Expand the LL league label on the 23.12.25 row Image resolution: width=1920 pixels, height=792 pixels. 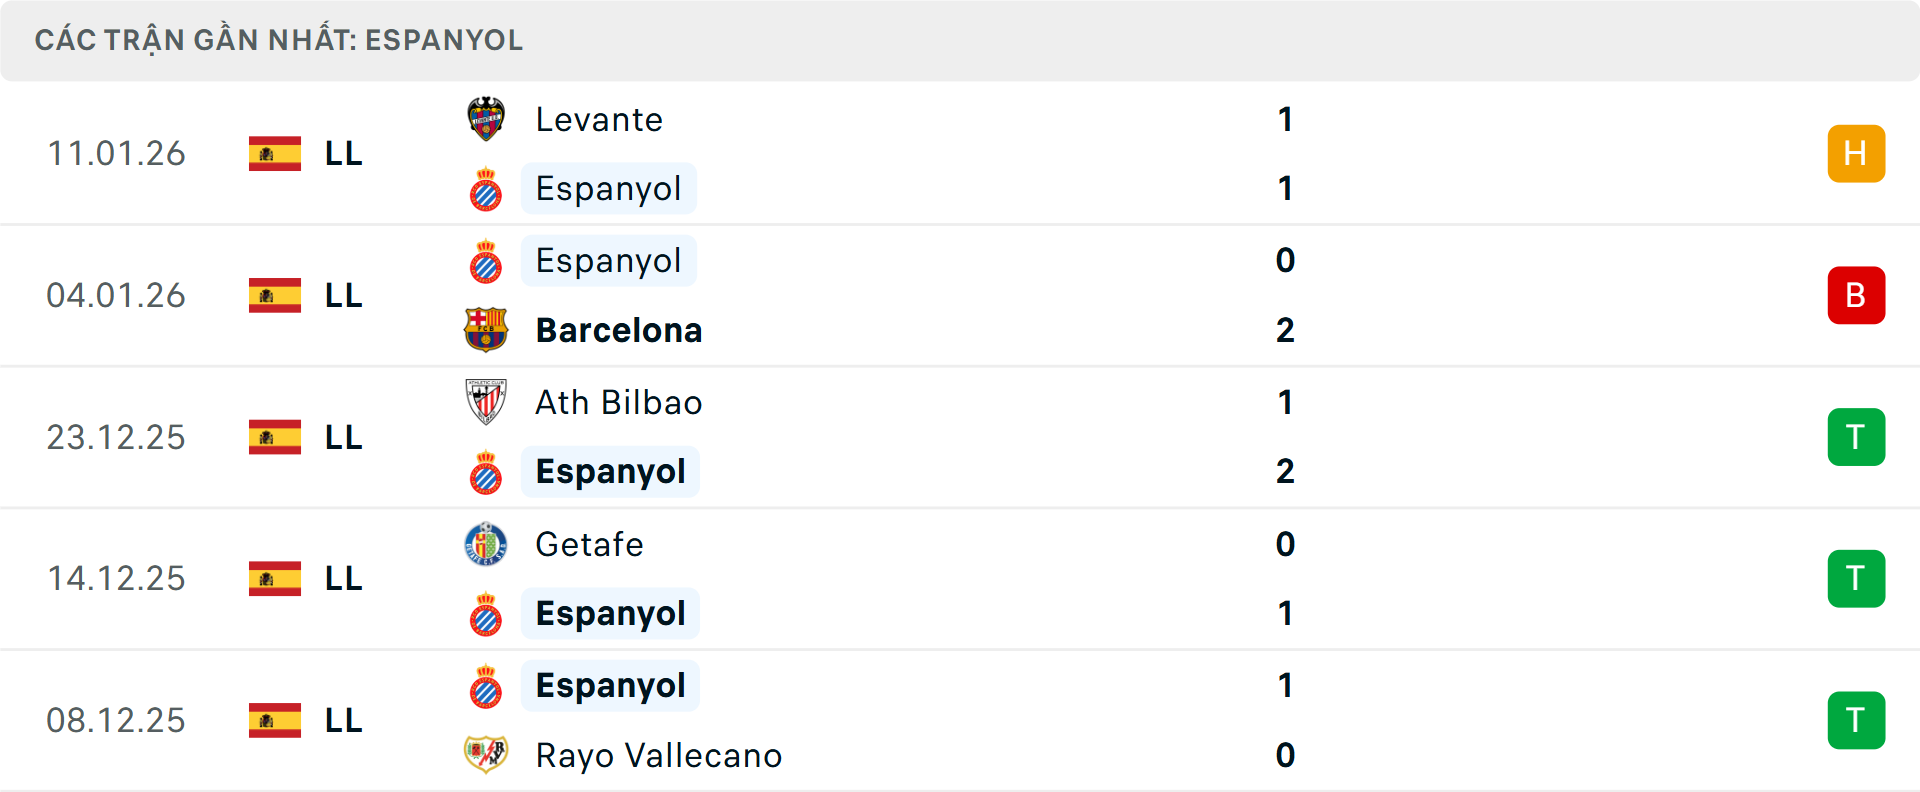pos(342,437)
